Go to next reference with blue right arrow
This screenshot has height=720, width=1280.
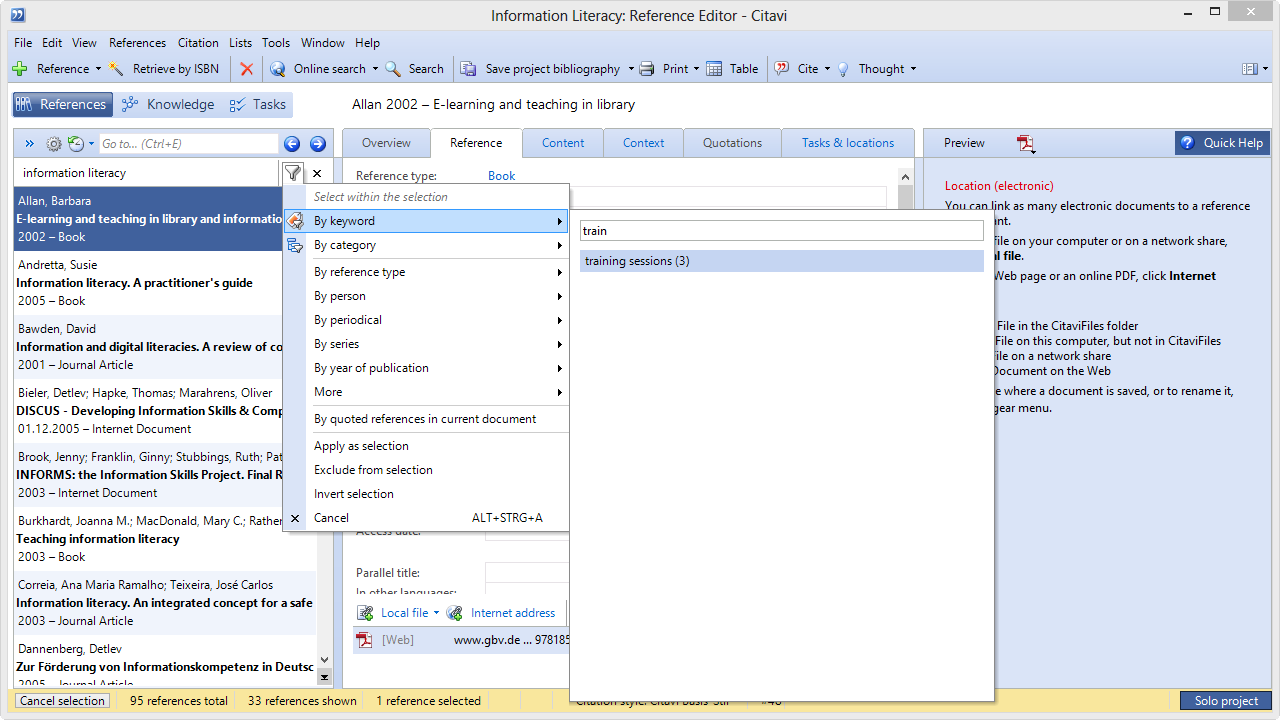pyautogui.click(x=318, y=144)
